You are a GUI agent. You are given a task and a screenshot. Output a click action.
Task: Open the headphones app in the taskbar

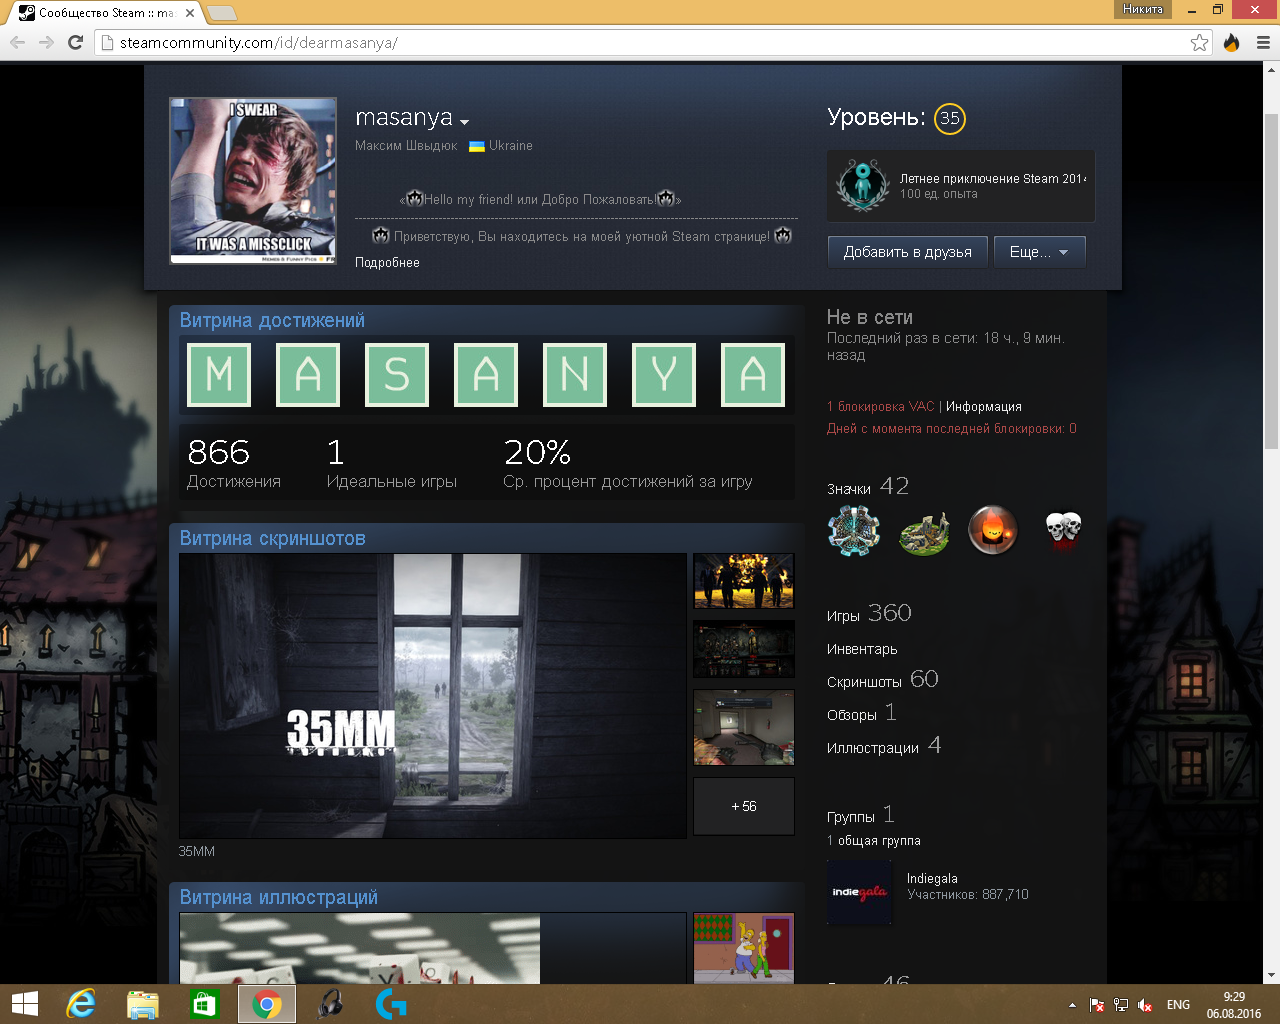click(x=329, y=1004)
